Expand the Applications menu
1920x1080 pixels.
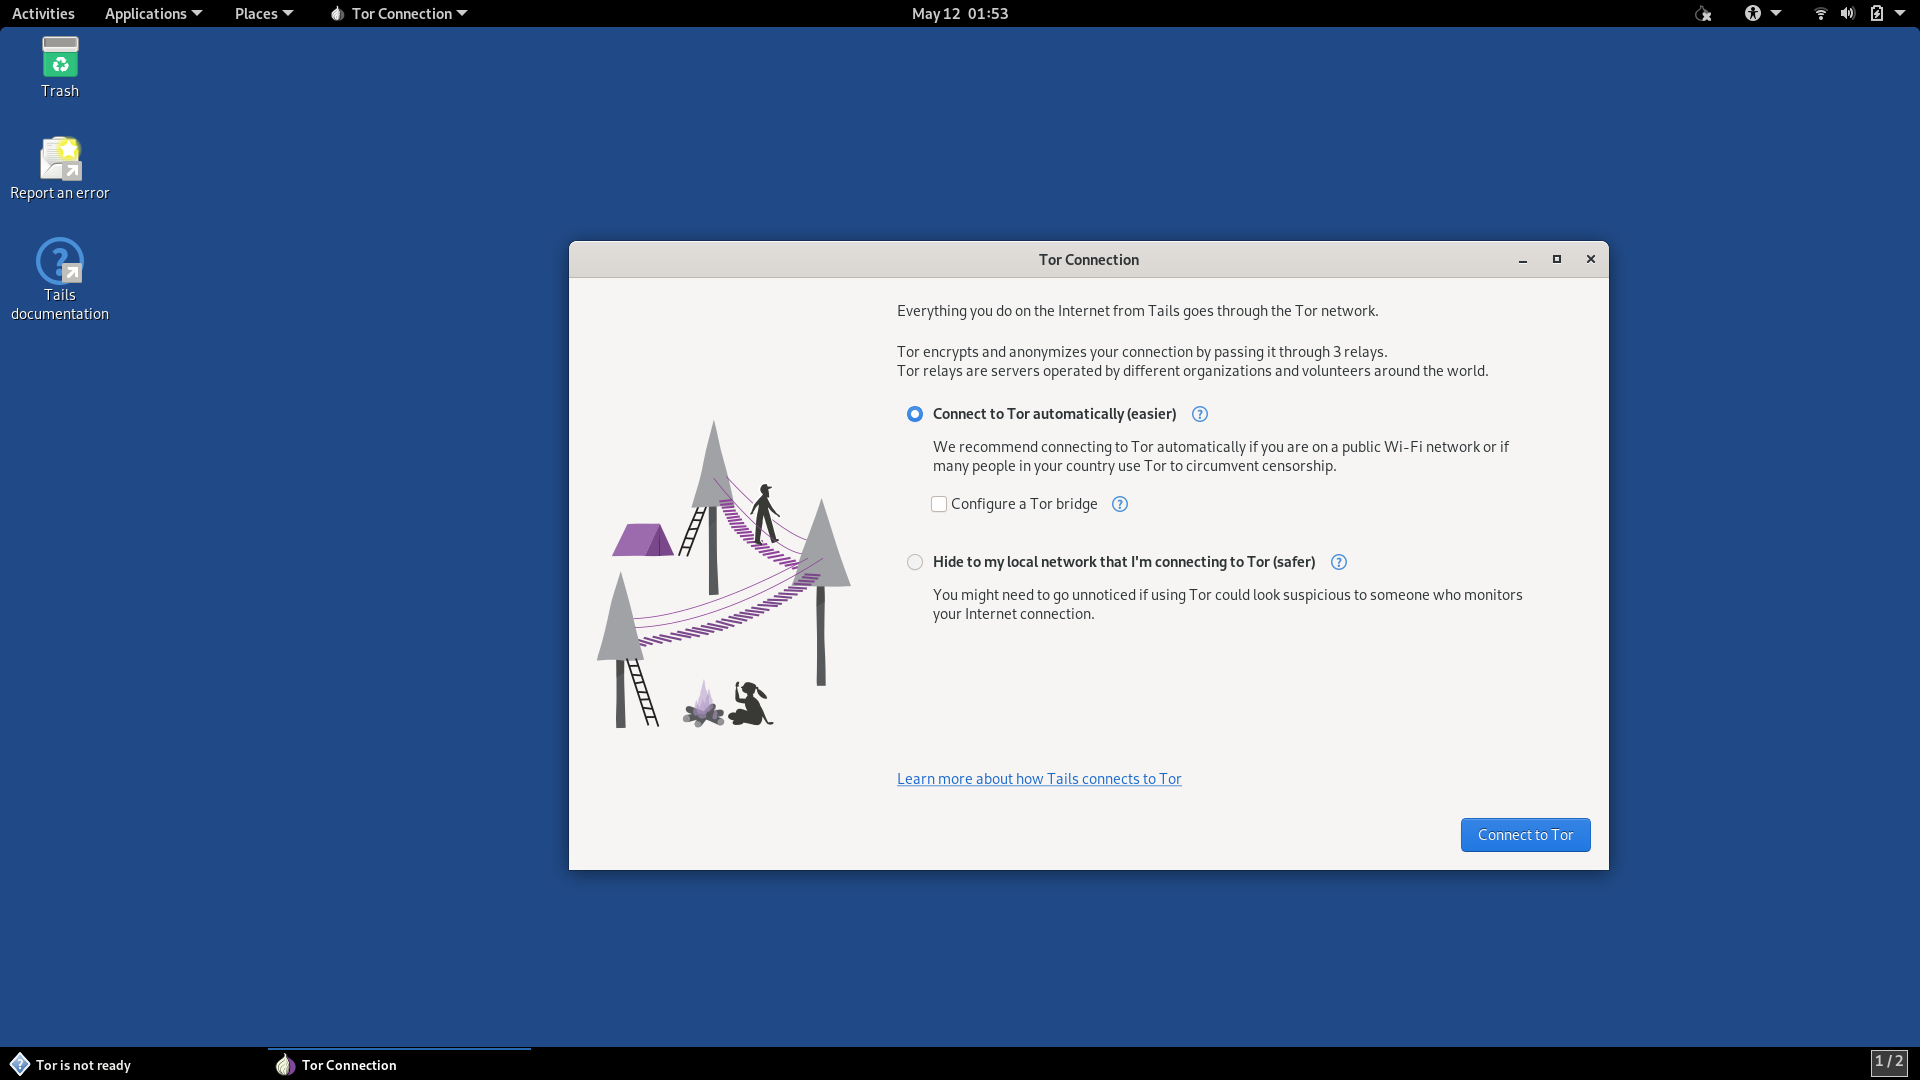[x=153, y=14]
